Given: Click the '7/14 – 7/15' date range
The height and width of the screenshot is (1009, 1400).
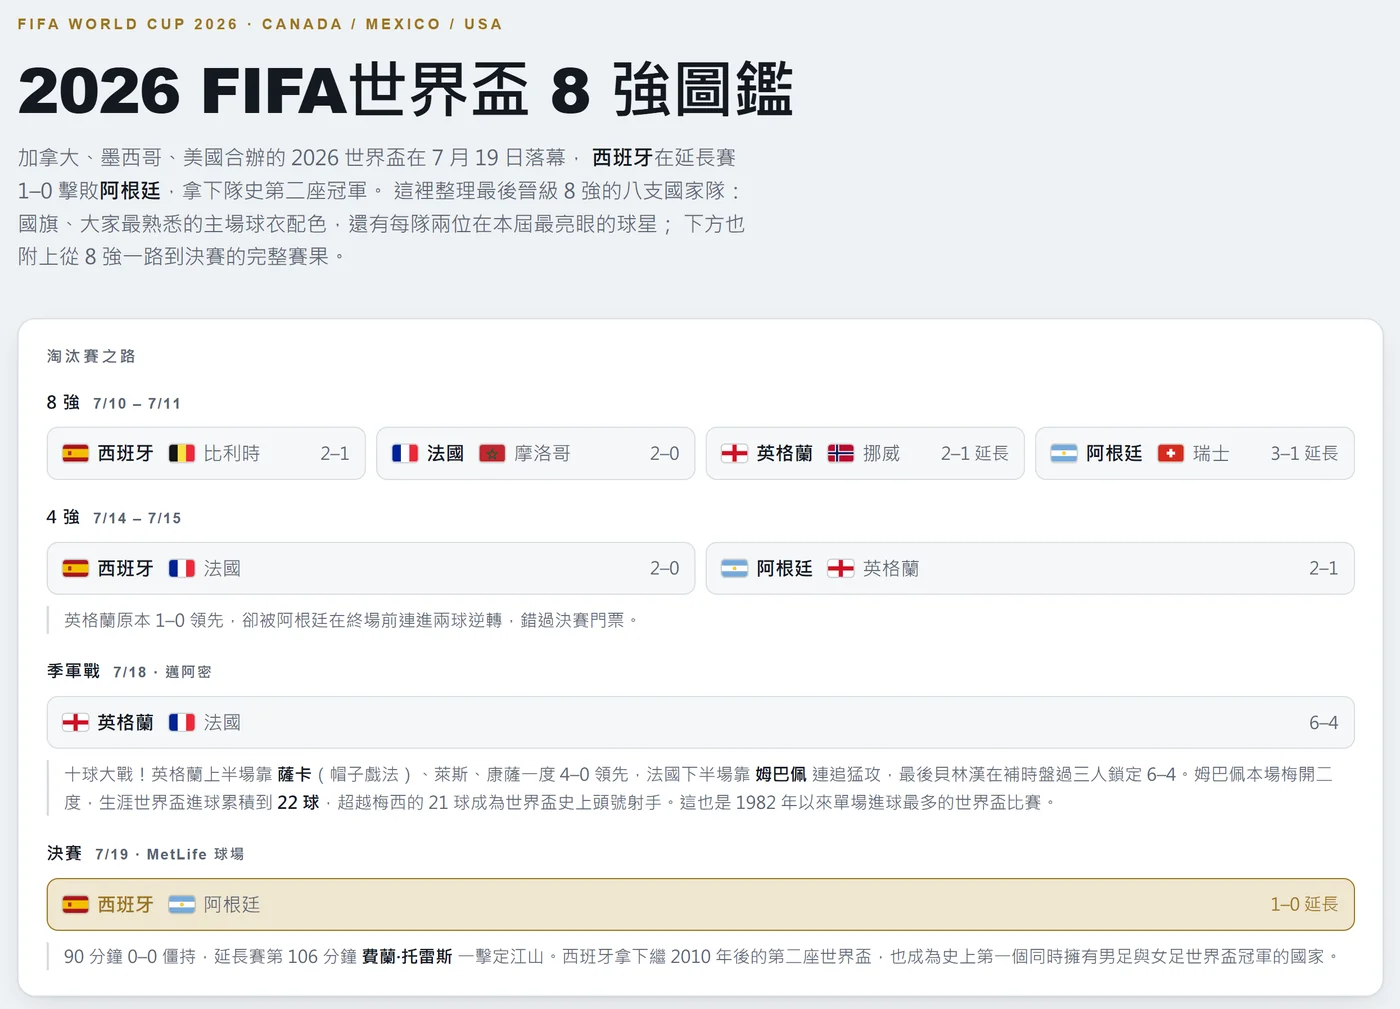Looking at the screenshot, I should tap(137, 518).
